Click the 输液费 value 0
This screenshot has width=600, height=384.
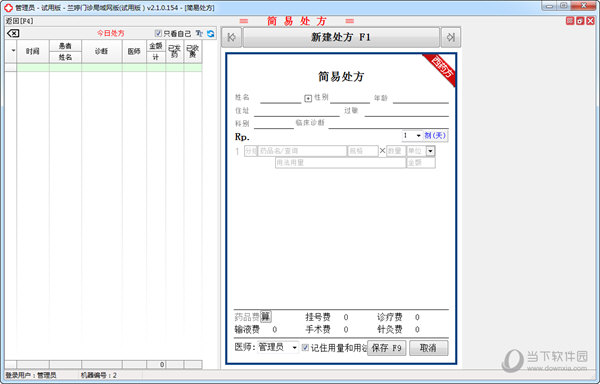pyautogui.click(x=274, y=329)
